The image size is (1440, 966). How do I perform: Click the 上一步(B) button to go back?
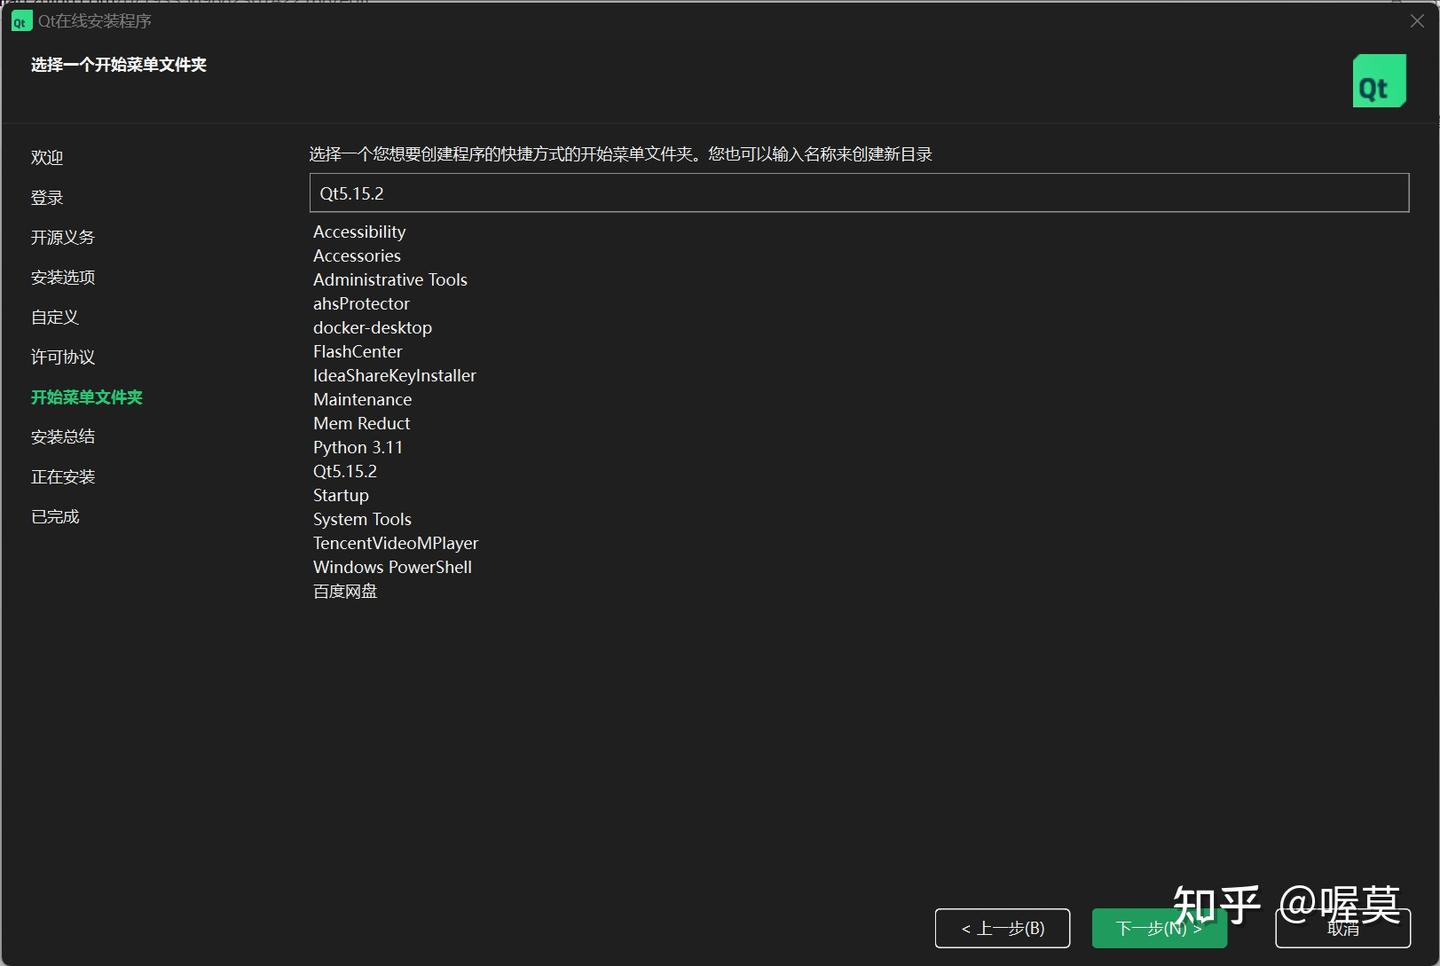(x=1002, y=928)
